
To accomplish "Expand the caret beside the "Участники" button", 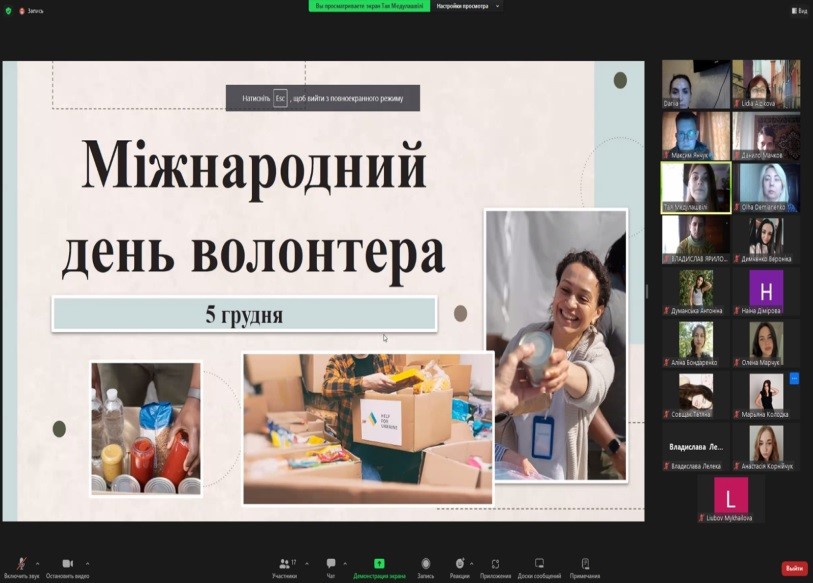I will click(x=307, y=563).
